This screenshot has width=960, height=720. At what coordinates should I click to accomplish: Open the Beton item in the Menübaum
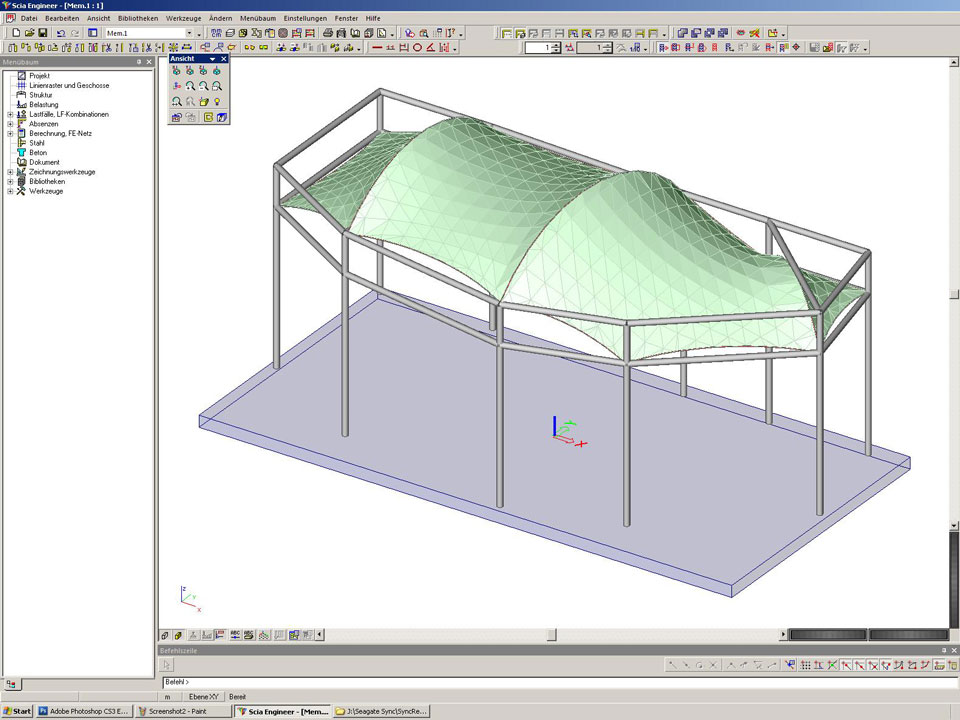pos(37,153)
